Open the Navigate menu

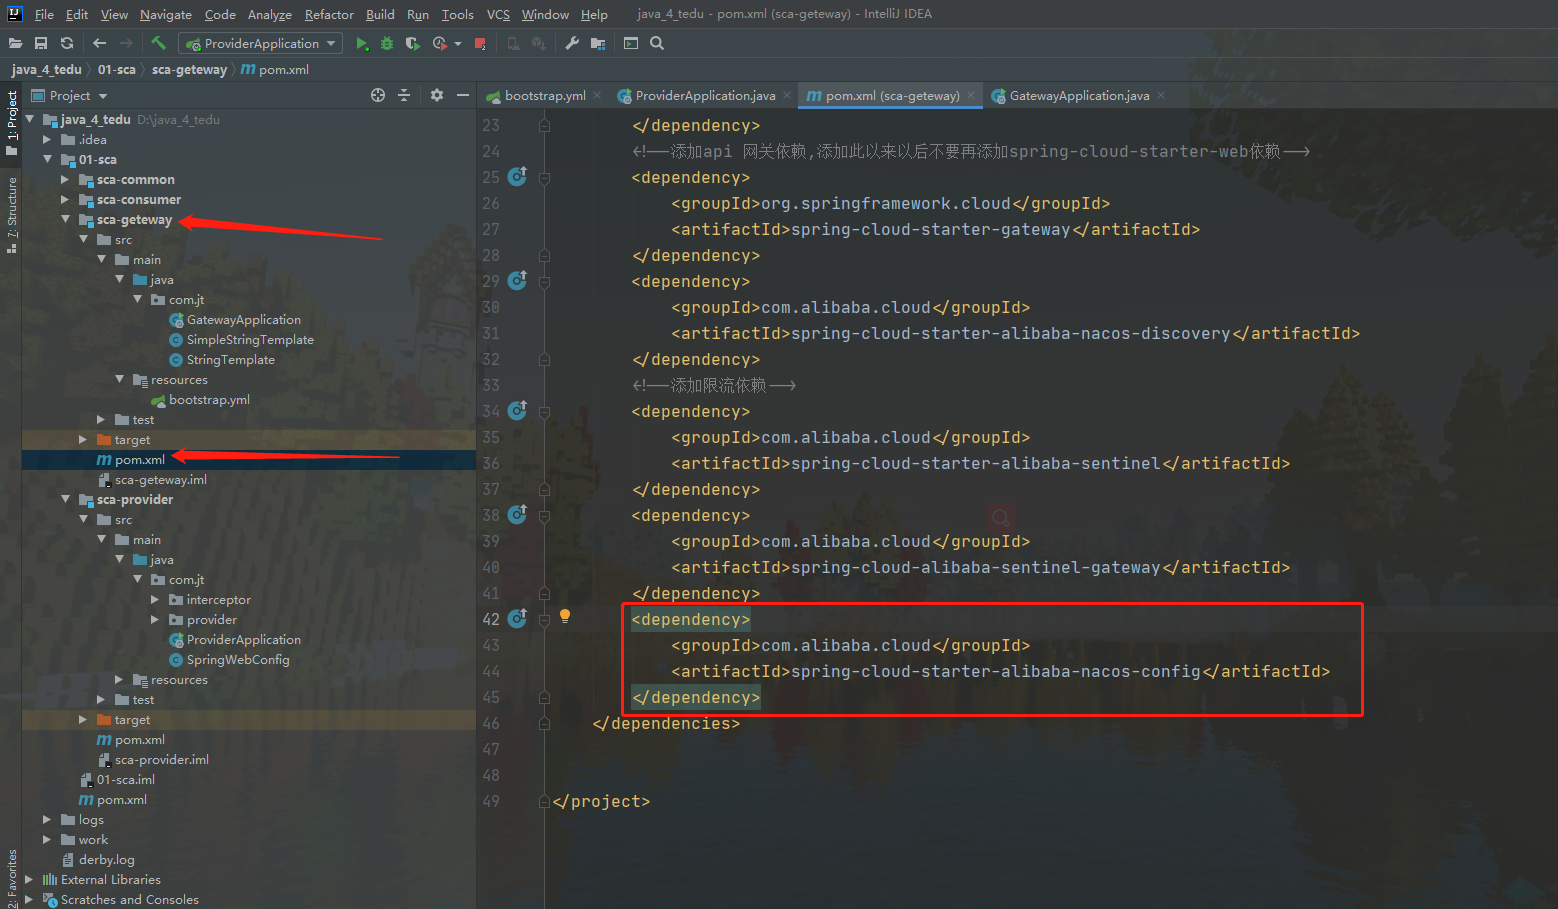point(166,14)
